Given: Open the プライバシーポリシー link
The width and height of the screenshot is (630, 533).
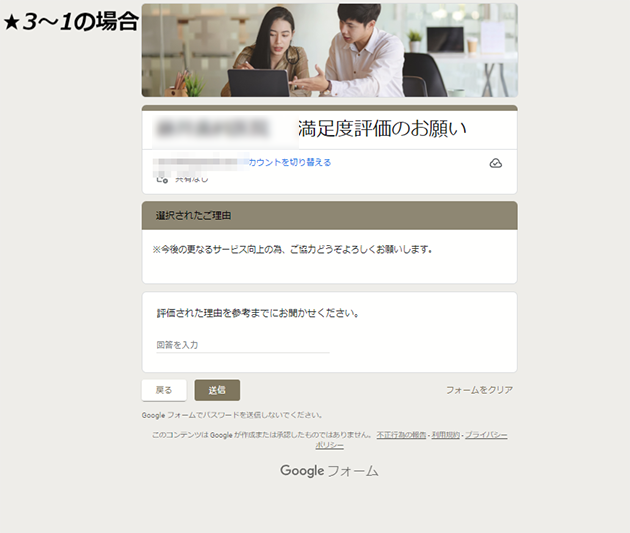Looking at the screenshot, I should pos(486,435).
